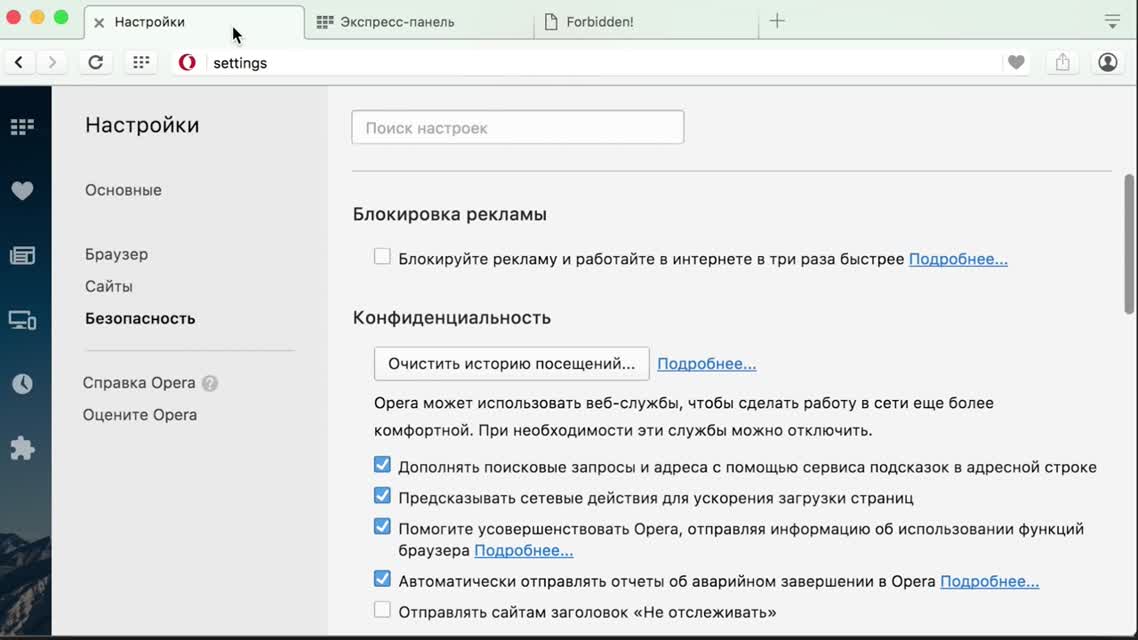The height and width of the screenshot is (640, 1138).
Task: Open Основные settings section
Action: [123, 190]
